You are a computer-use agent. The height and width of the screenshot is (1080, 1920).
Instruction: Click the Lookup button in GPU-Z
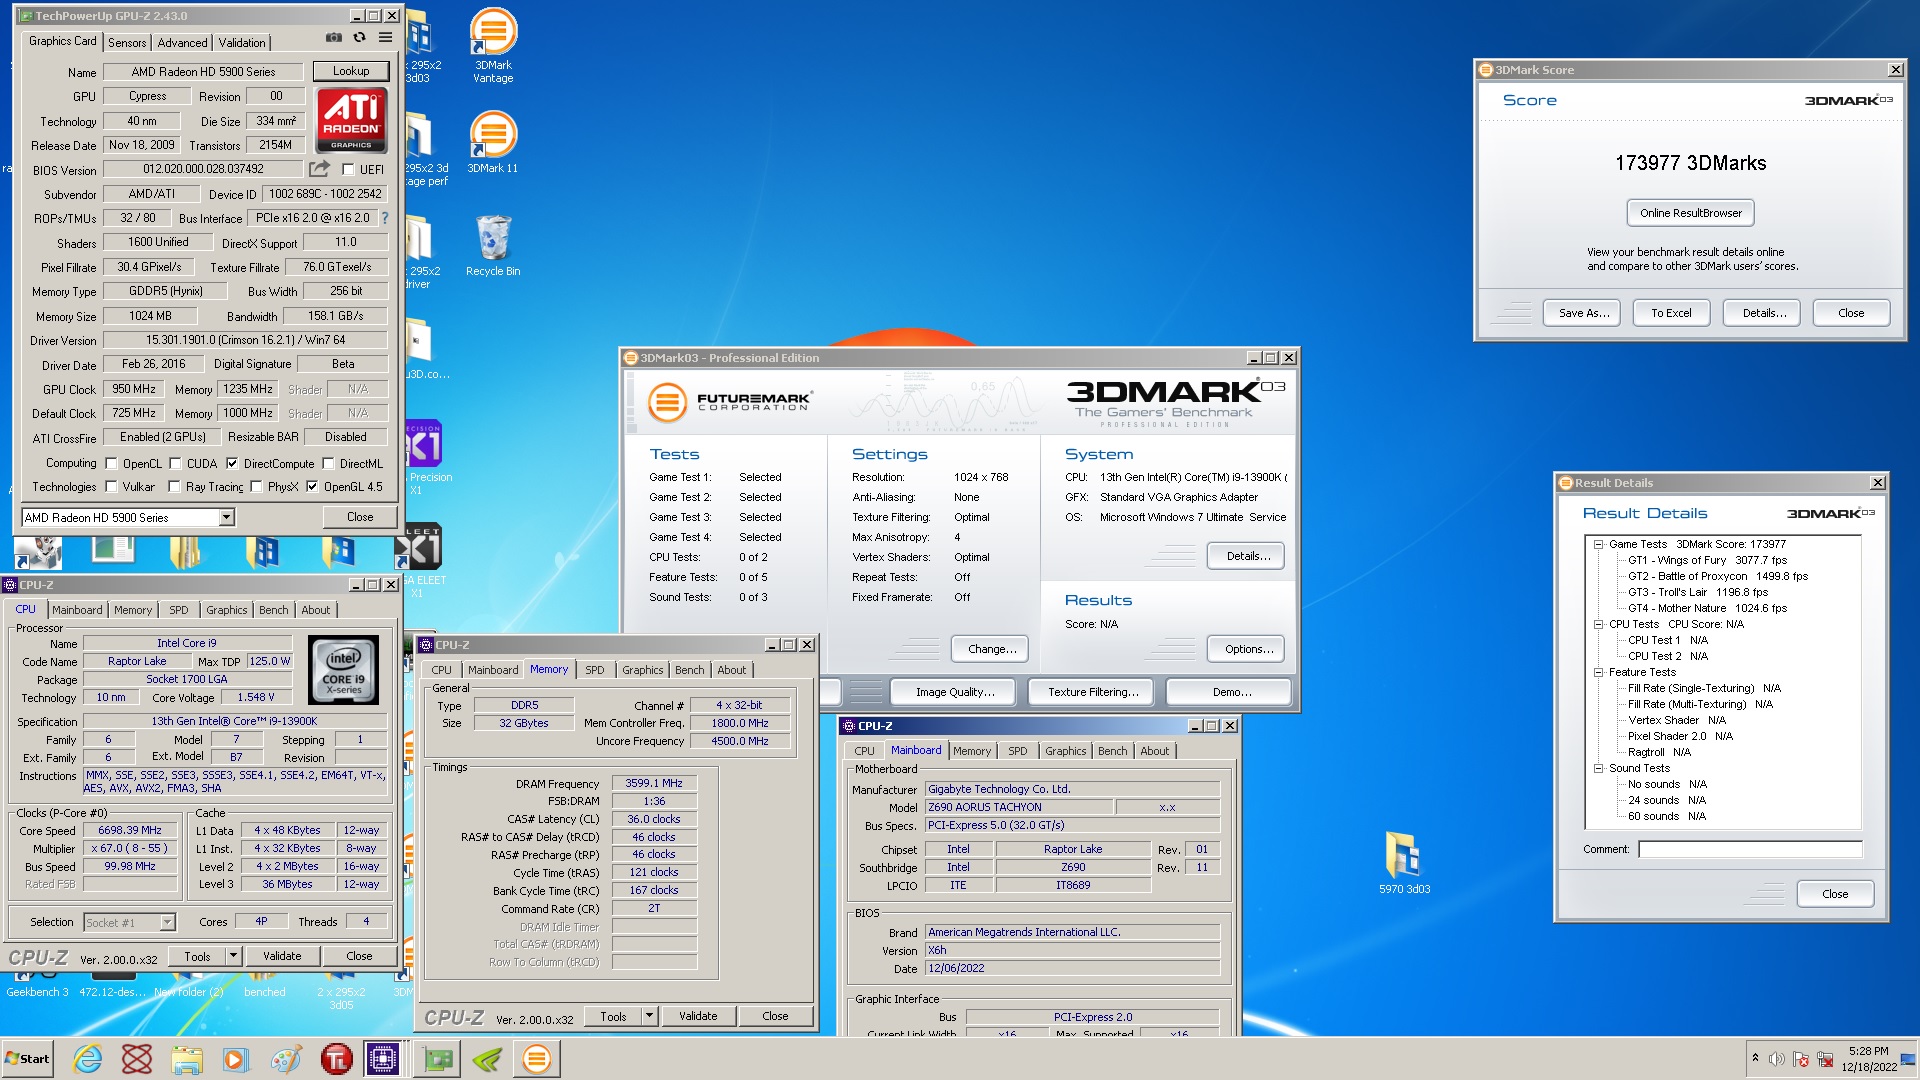click(x=351, y=71)
